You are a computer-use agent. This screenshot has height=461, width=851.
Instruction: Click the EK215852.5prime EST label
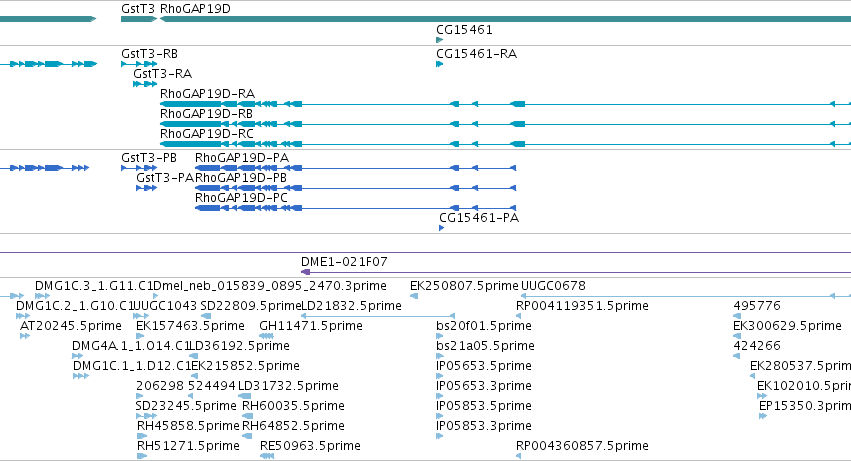coord(245,366)
